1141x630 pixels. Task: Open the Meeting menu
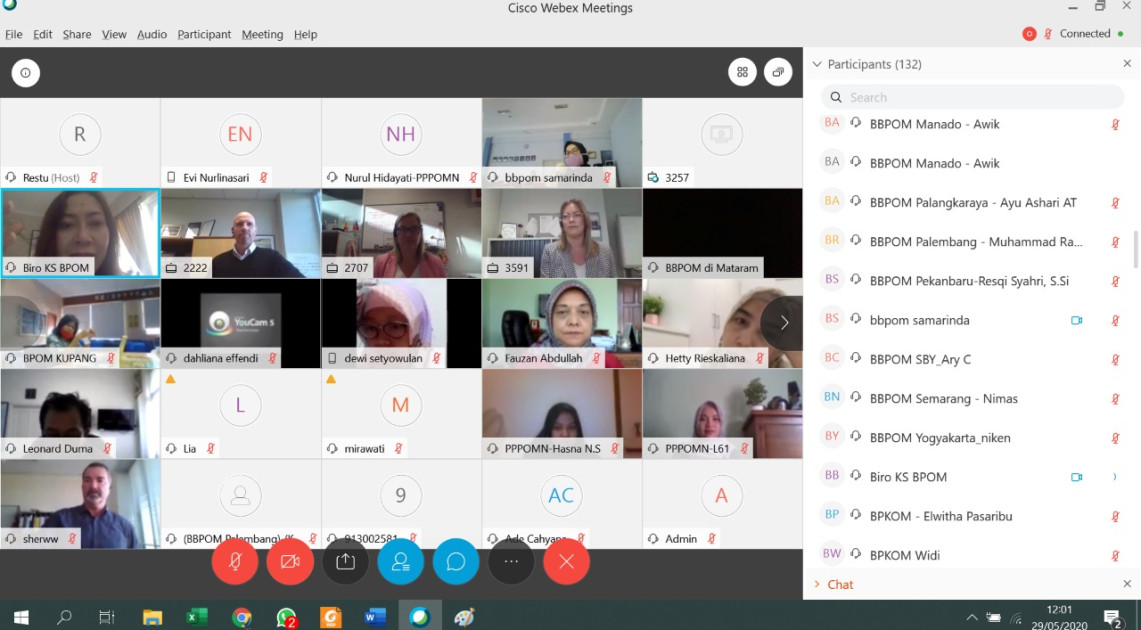pyautogui.click(x=262, y=34)
